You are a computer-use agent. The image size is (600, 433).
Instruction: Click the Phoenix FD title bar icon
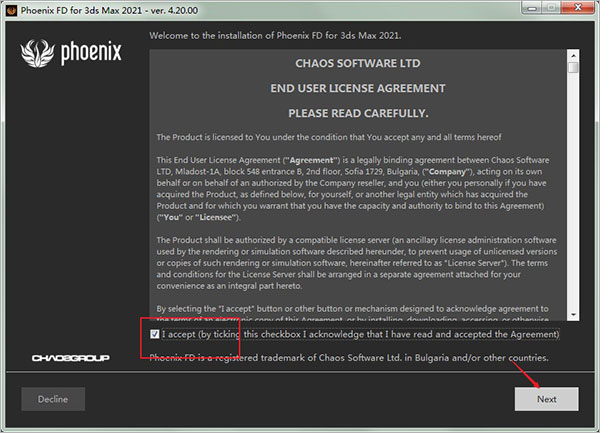(x=11, y=10)
